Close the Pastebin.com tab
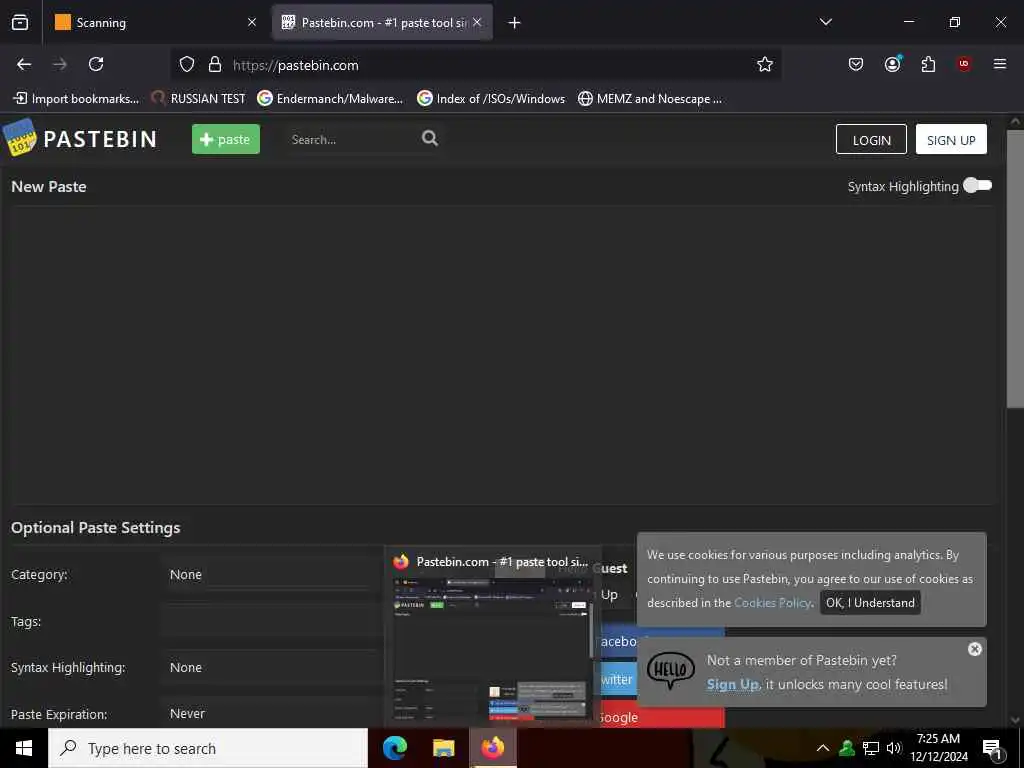Image resolution: width=1024 pixels, height=768 pixels. pyautogui.click(x=477, y=22)
